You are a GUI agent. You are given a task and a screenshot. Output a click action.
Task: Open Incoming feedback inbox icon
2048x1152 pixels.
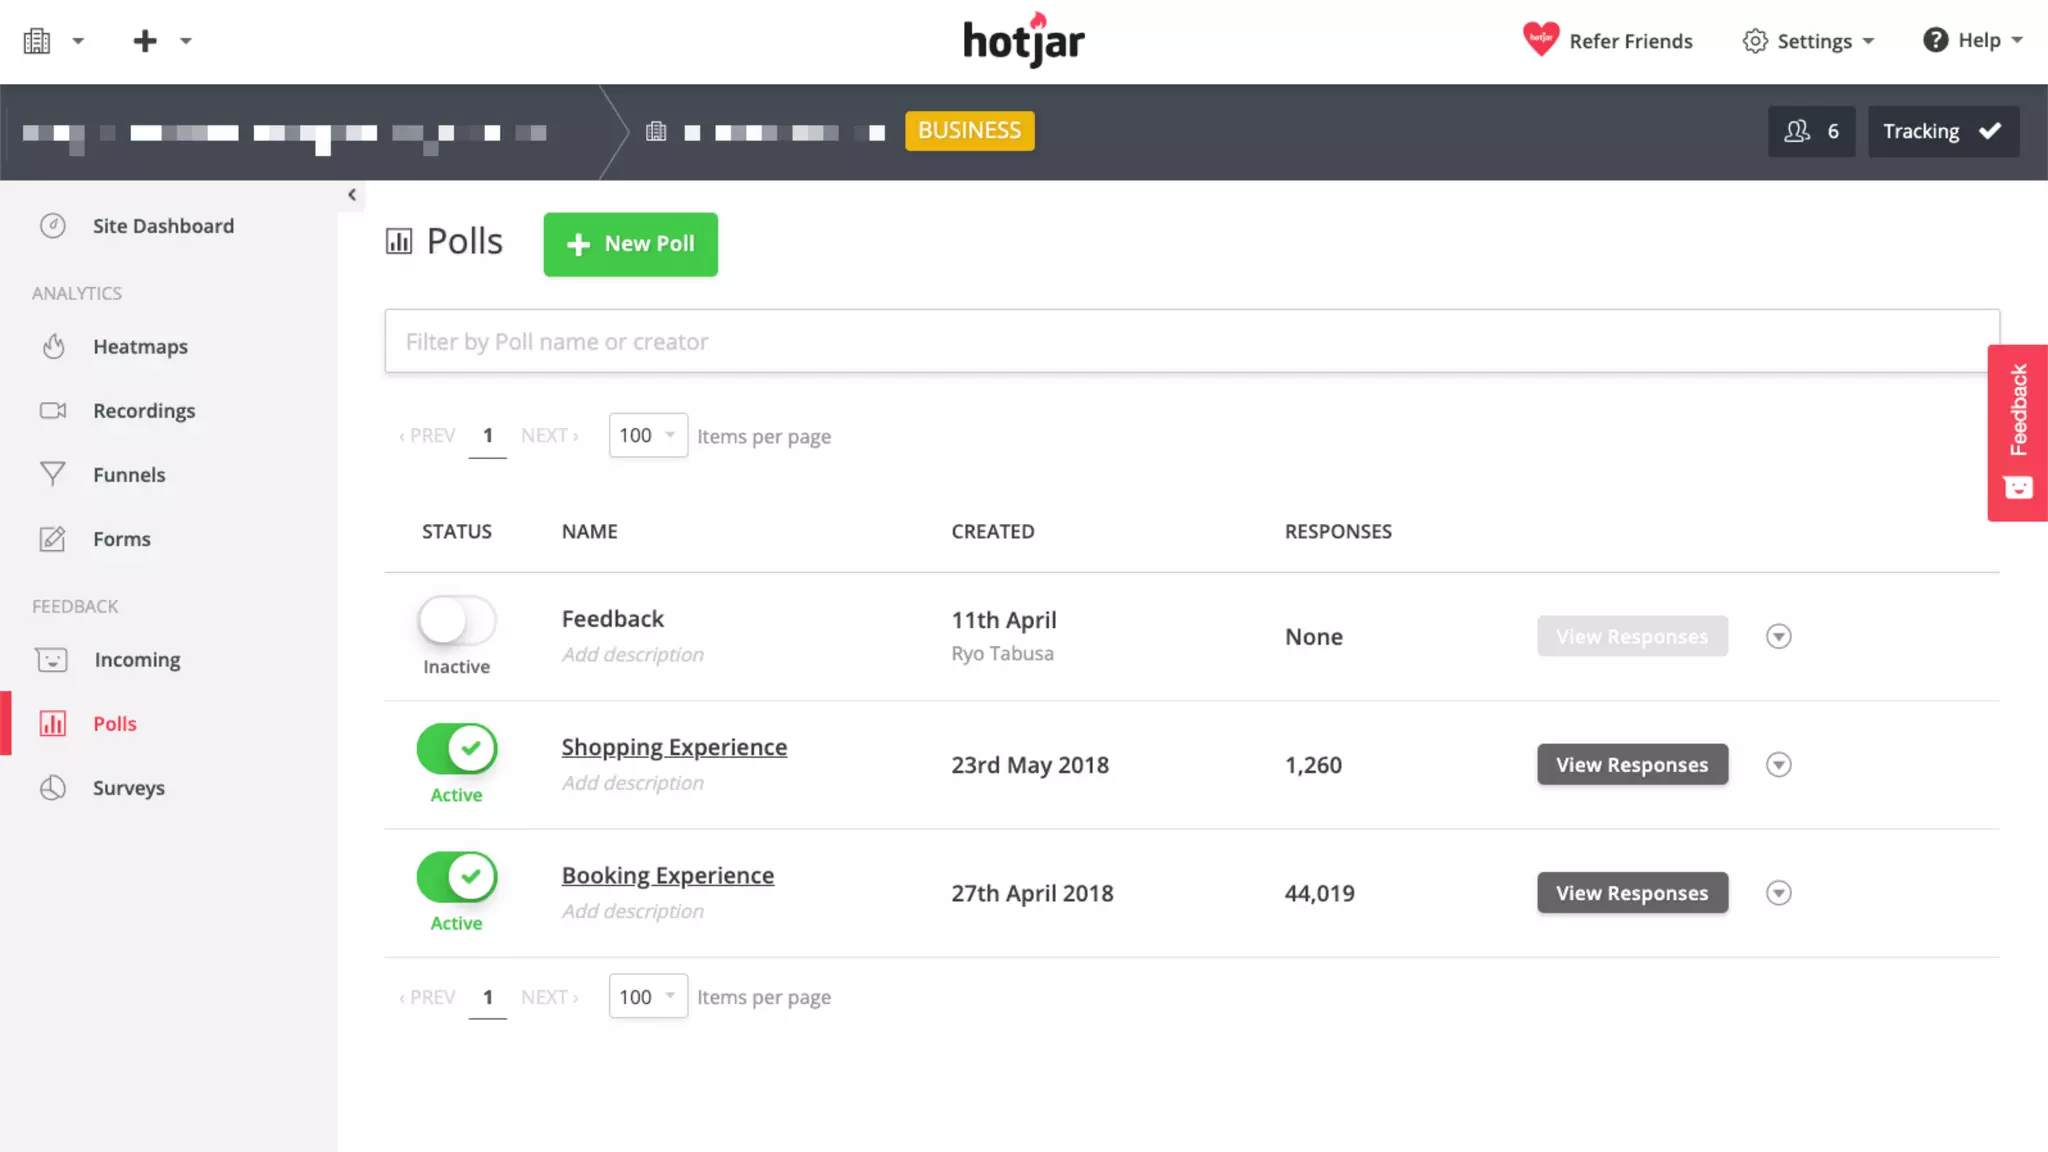click(52, 660)
